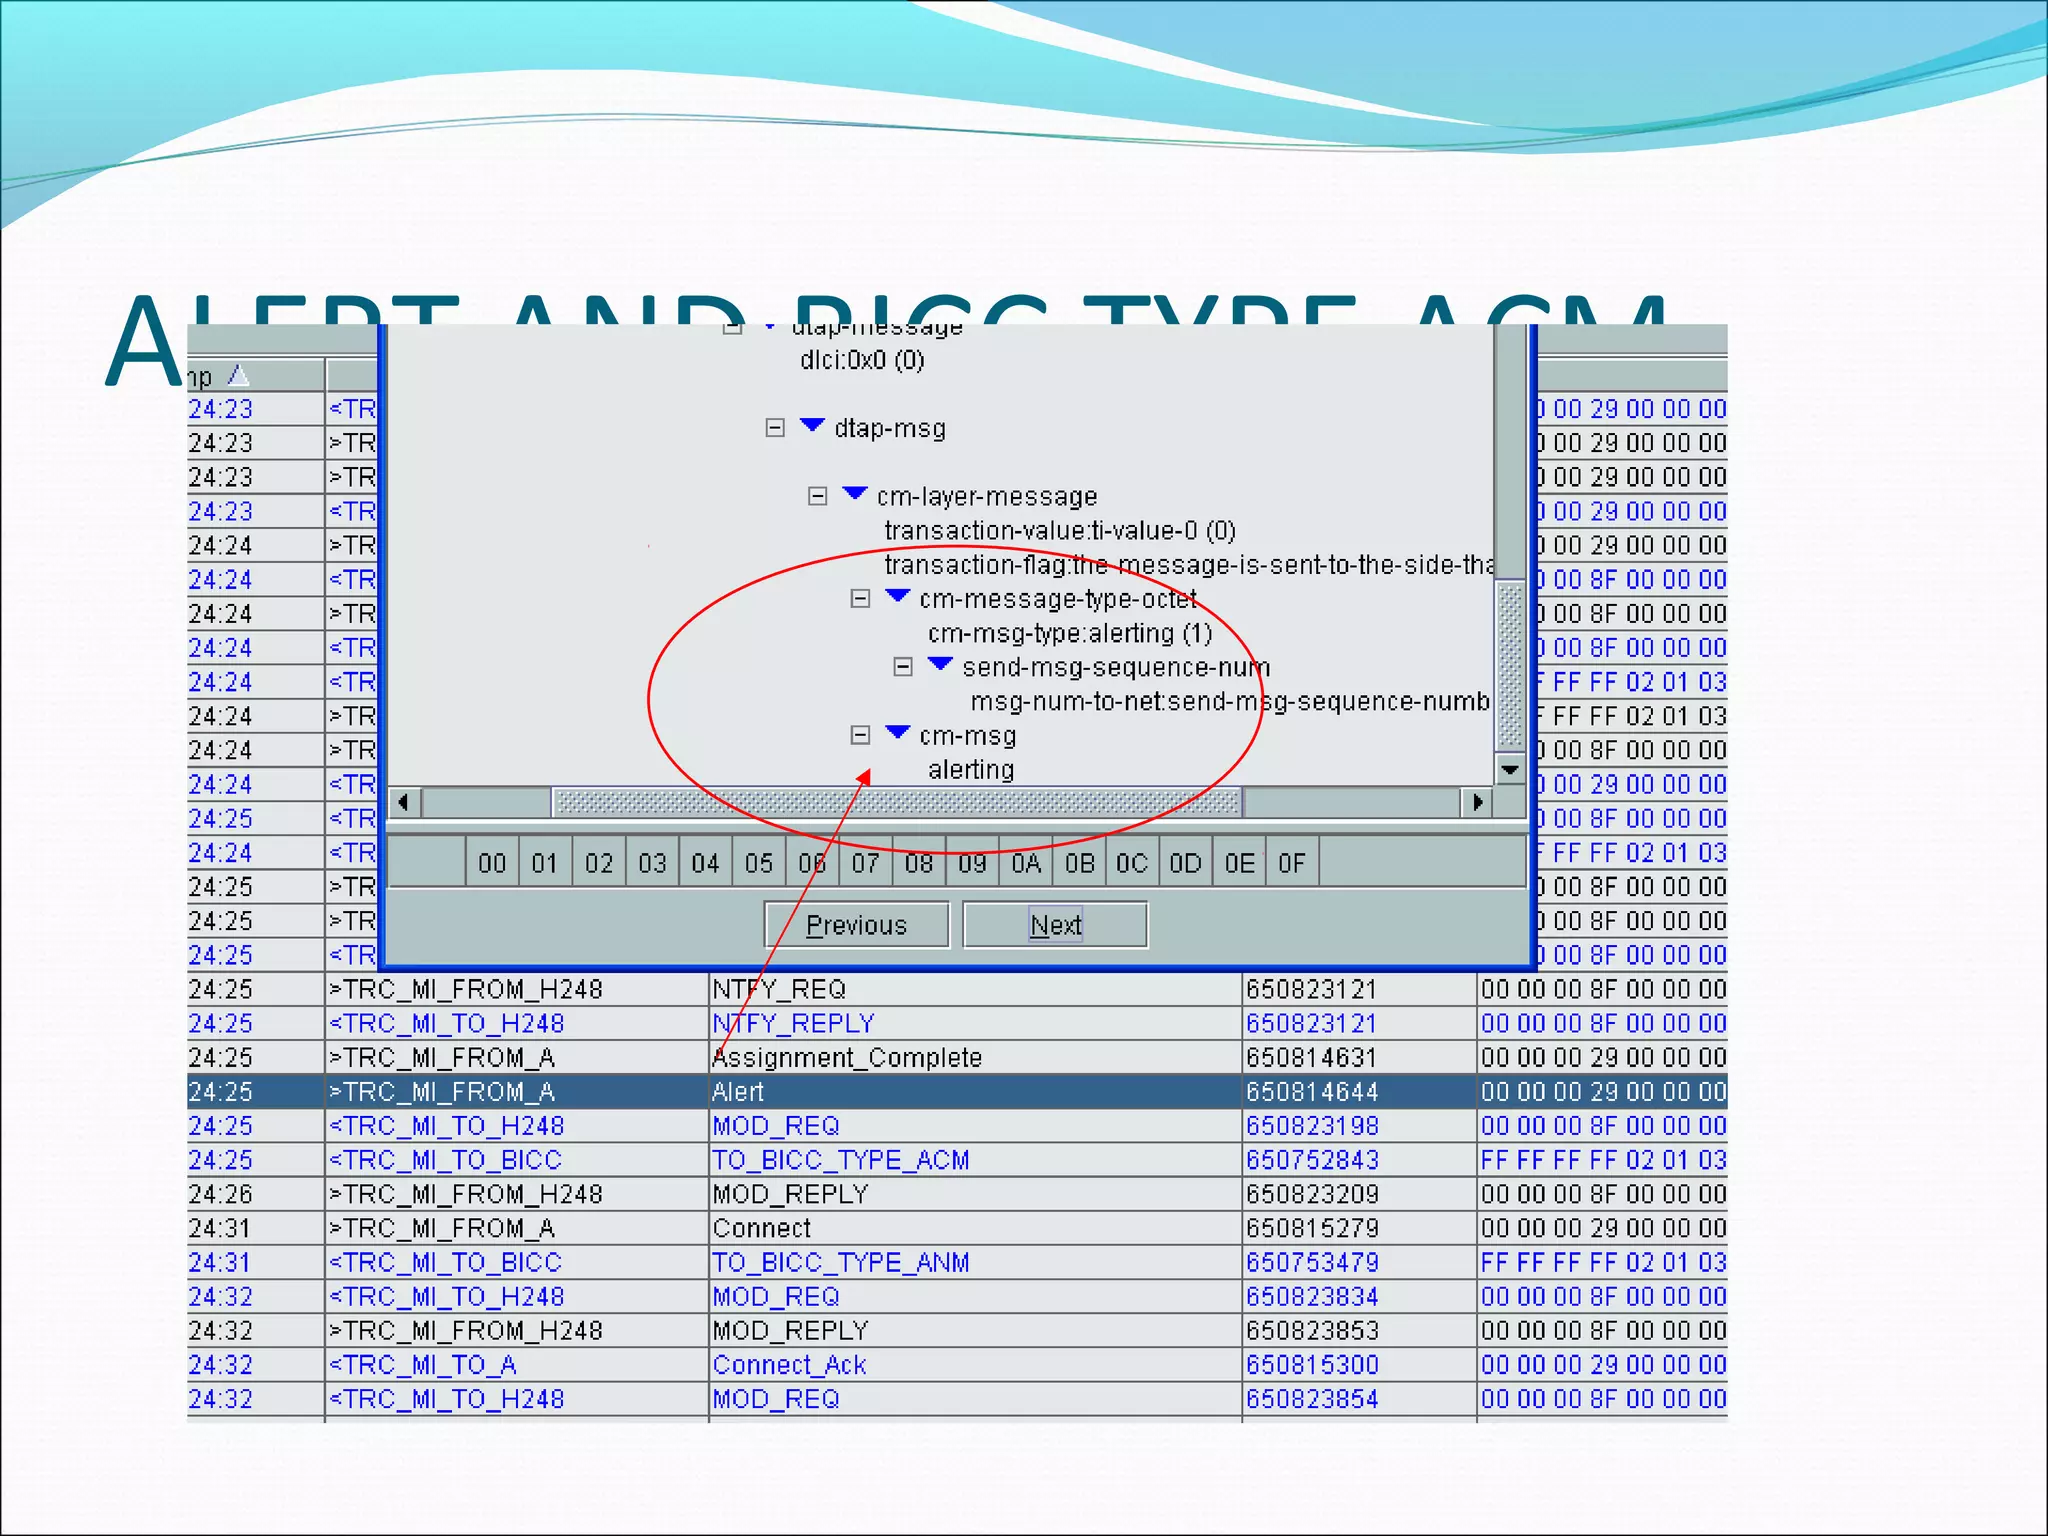2048x1536 pixels.
Task: Select the NTFY_REQ message row
Action: point(957,989)
